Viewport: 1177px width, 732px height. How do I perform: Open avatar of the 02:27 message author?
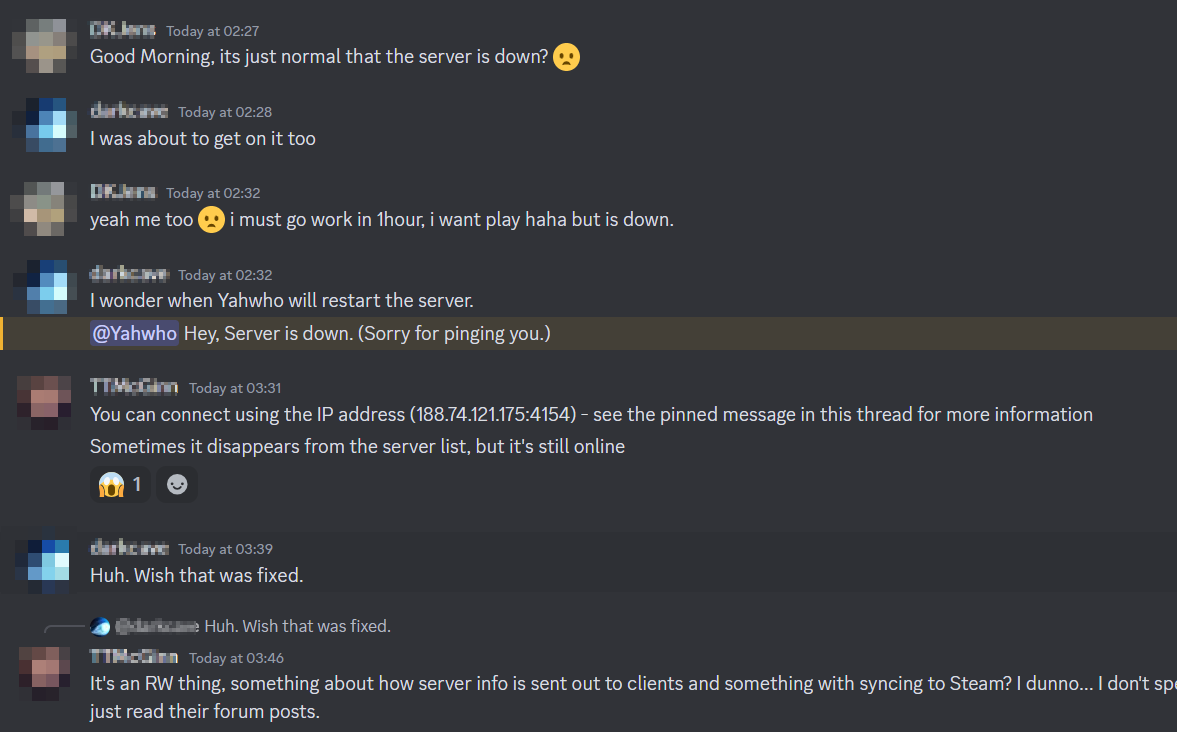(x=39, y=46)
